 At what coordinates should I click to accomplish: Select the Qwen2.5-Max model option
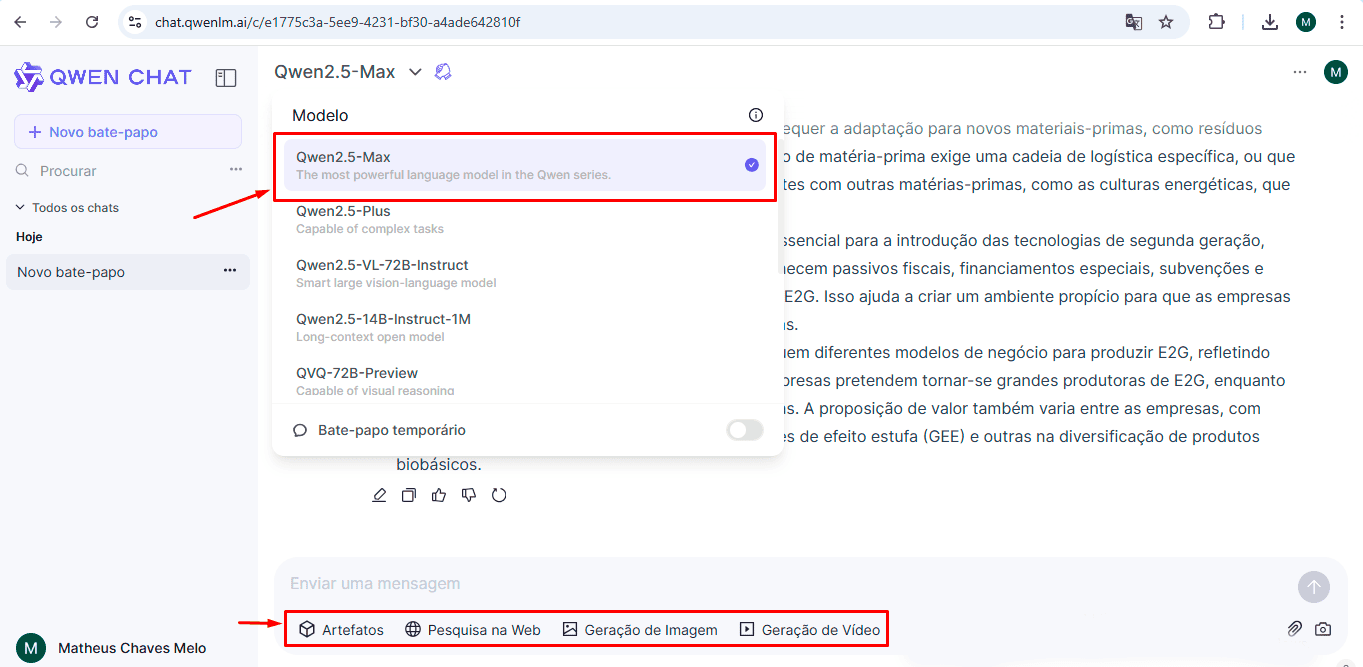click(525, 165)
